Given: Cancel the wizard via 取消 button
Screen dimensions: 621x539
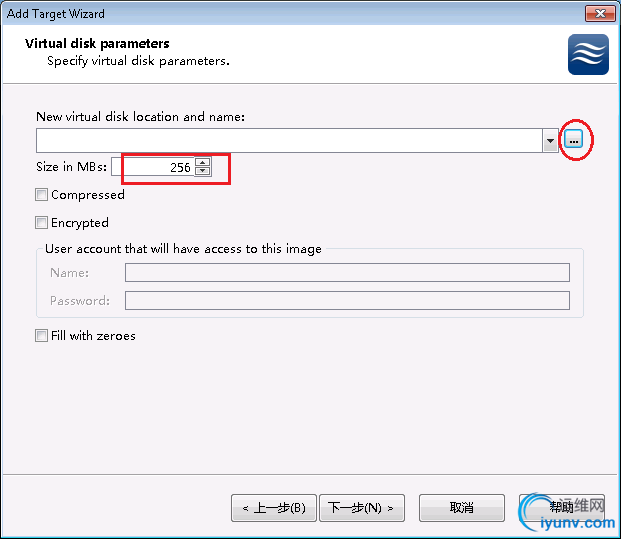Looking at the screenshot, I should click(462, 508).
